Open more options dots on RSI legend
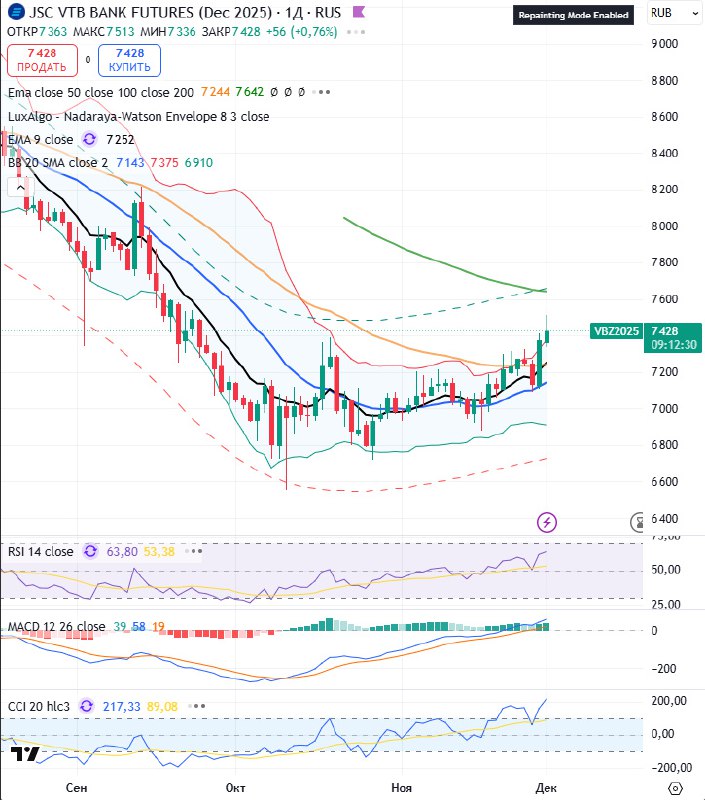 pyautogui.click(x=196, y=551)
